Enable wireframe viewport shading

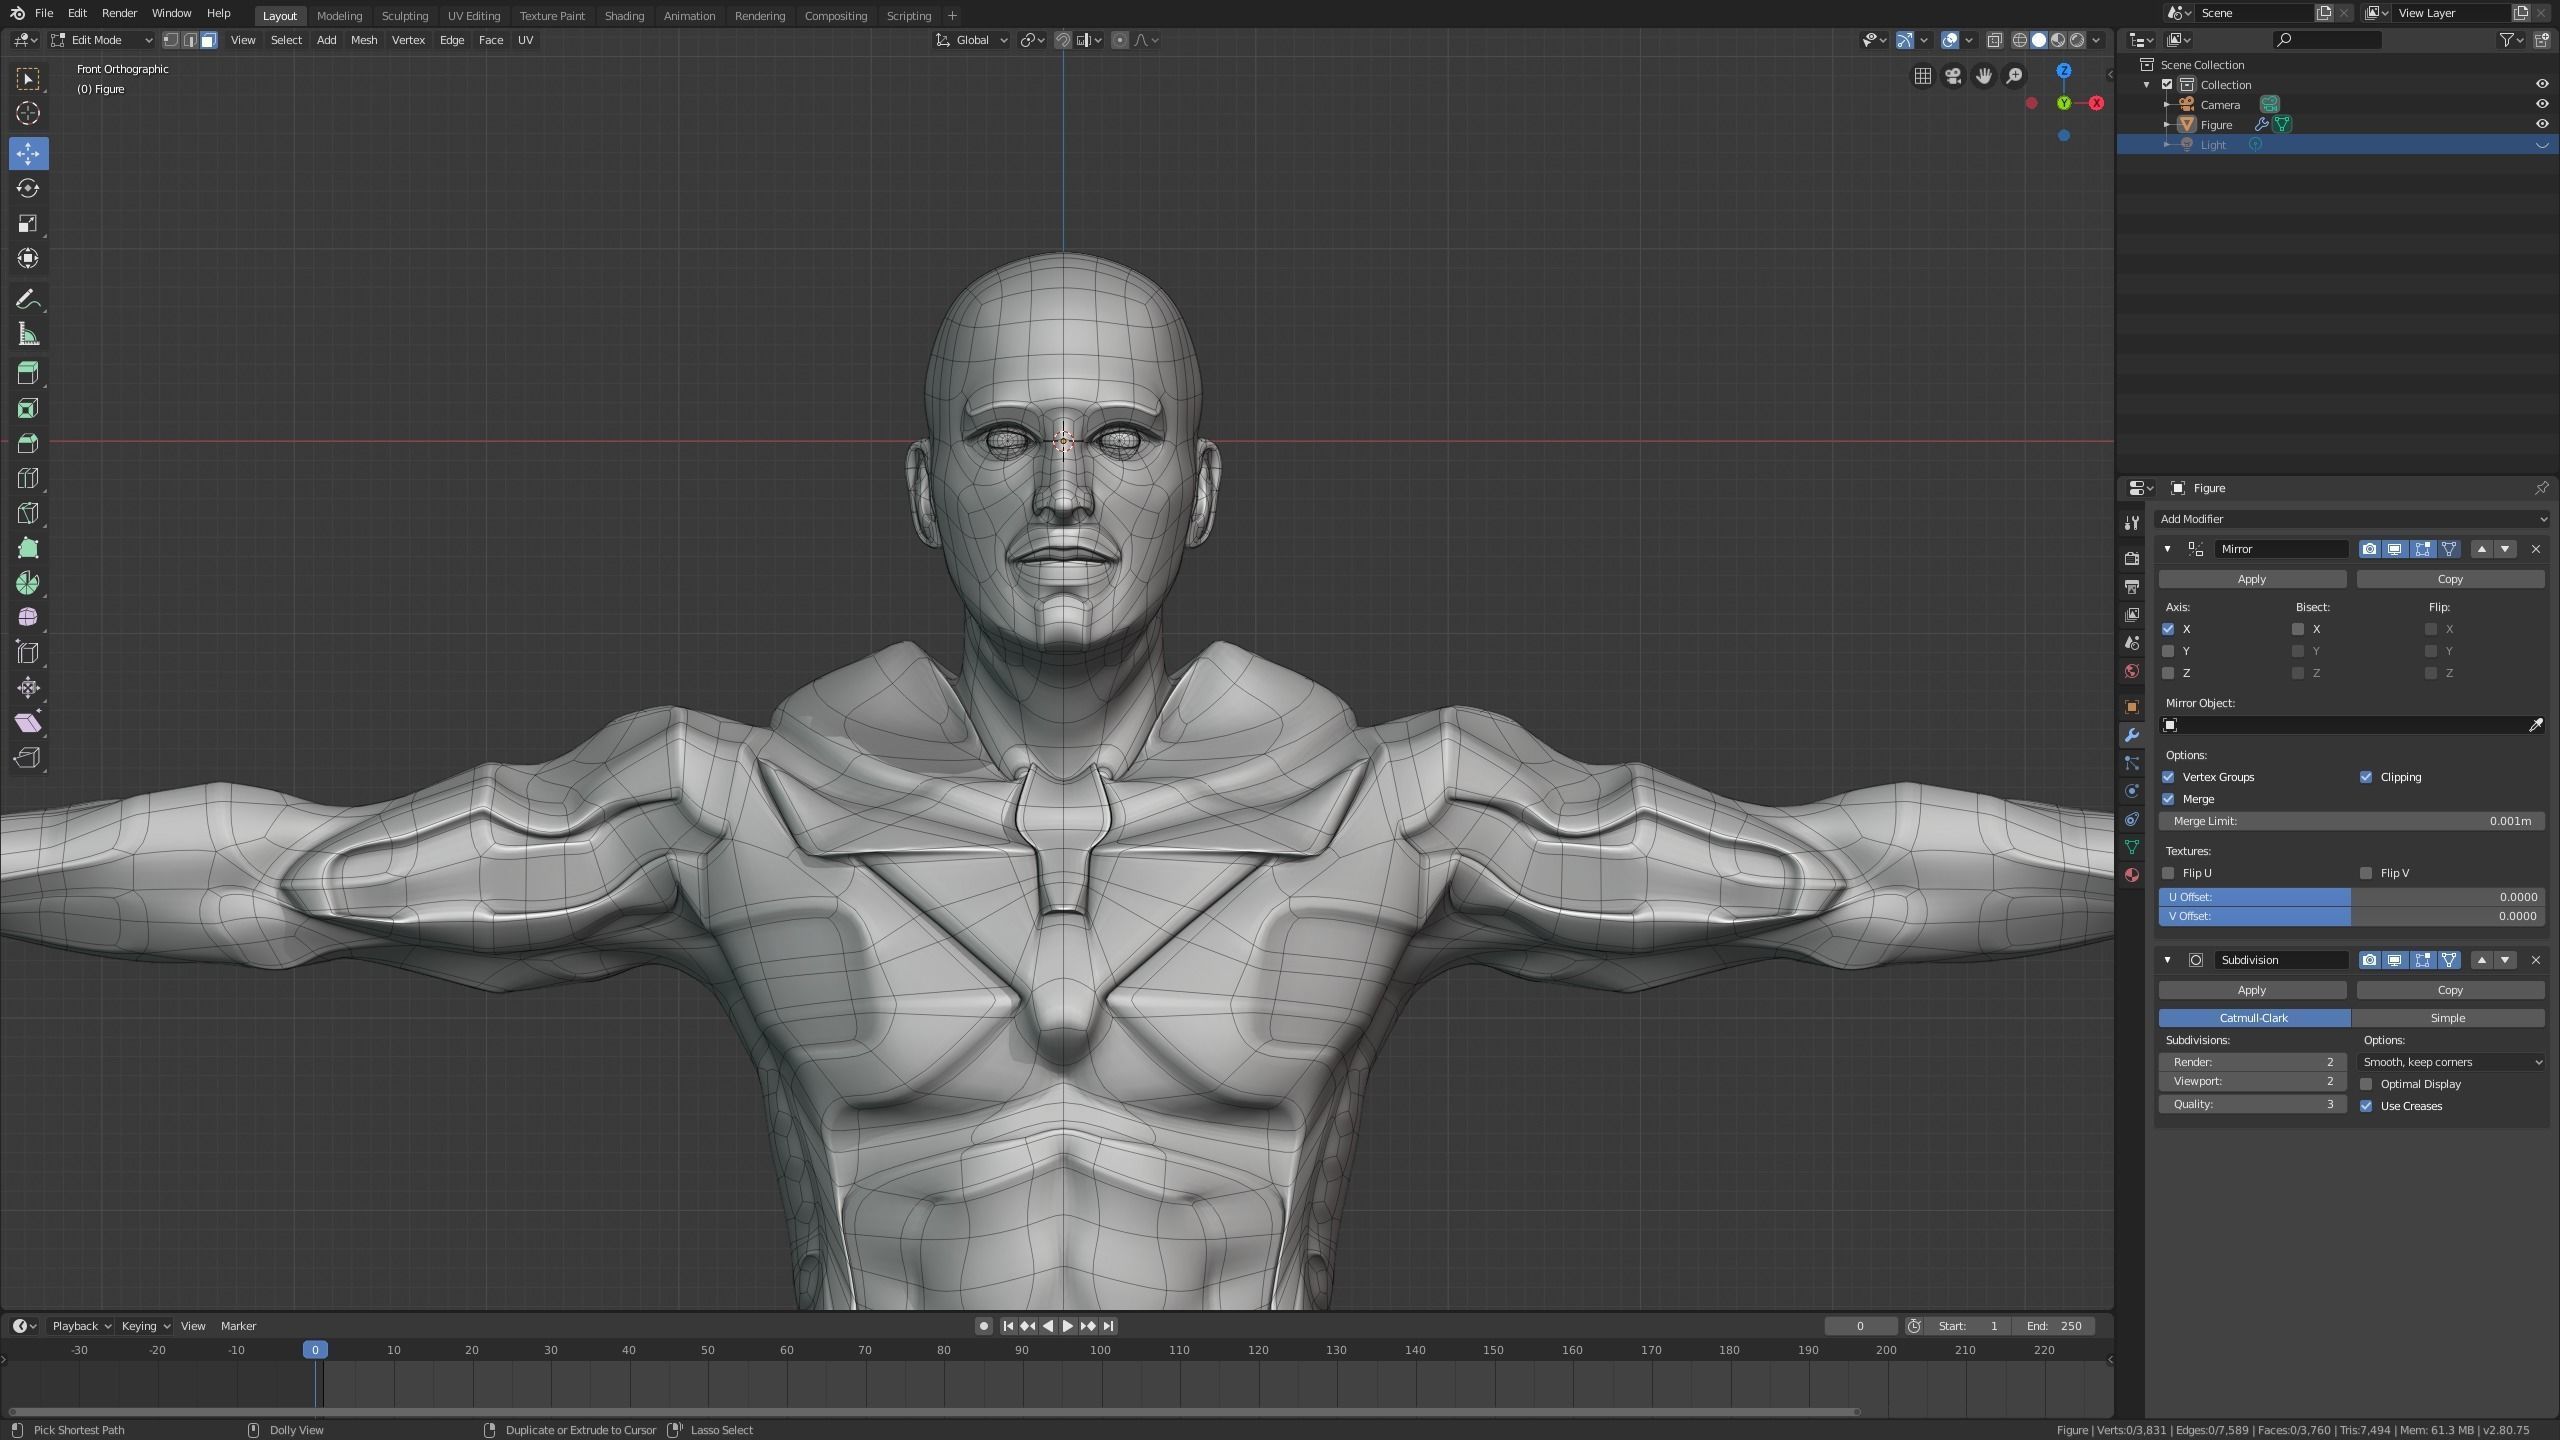(2018, 40)
